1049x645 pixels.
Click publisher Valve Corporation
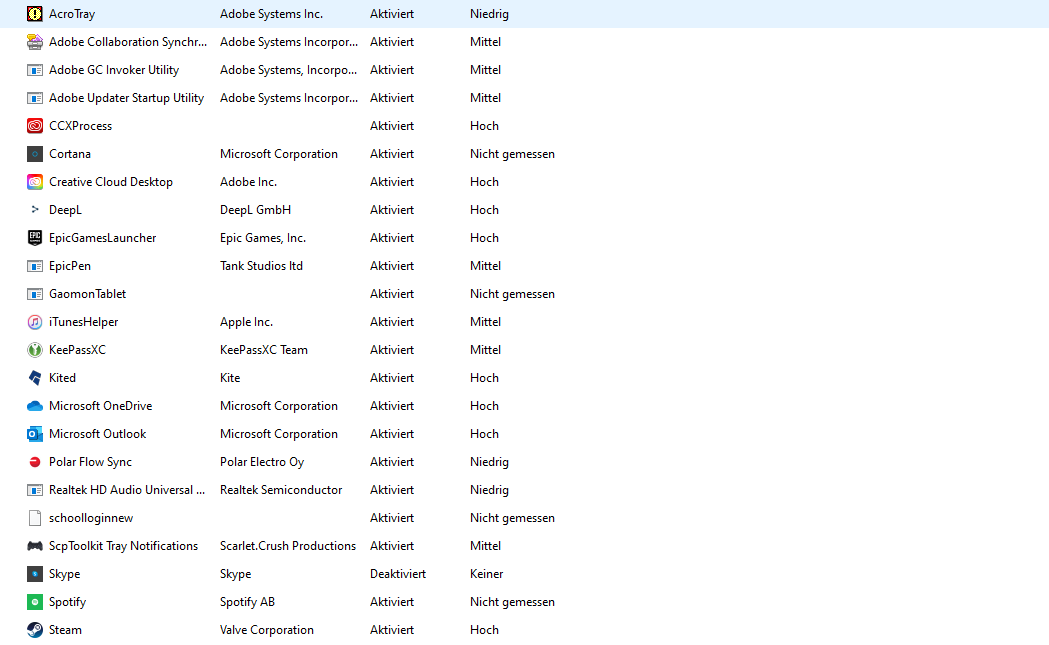pos(267,630)
